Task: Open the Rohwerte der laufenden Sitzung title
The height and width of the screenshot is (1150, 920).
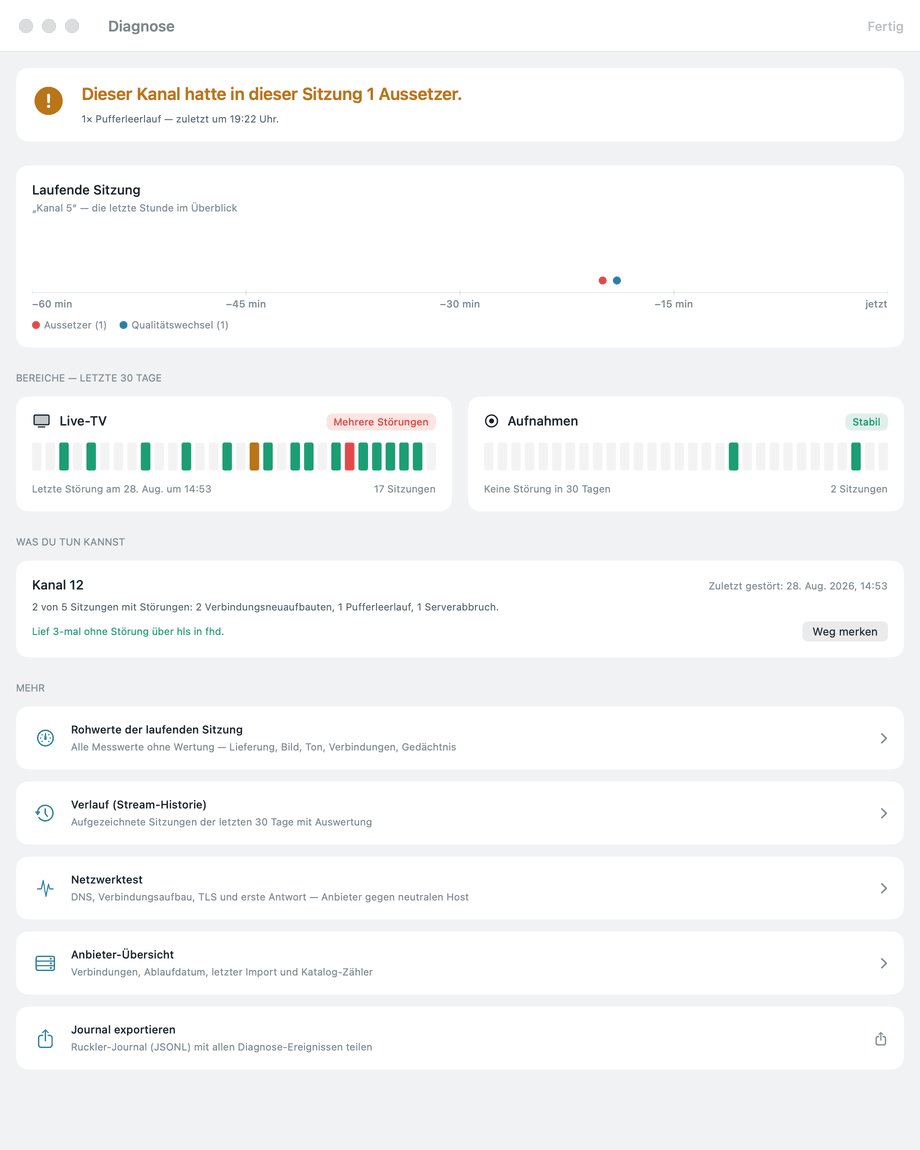Action: [x=157, y=730]
